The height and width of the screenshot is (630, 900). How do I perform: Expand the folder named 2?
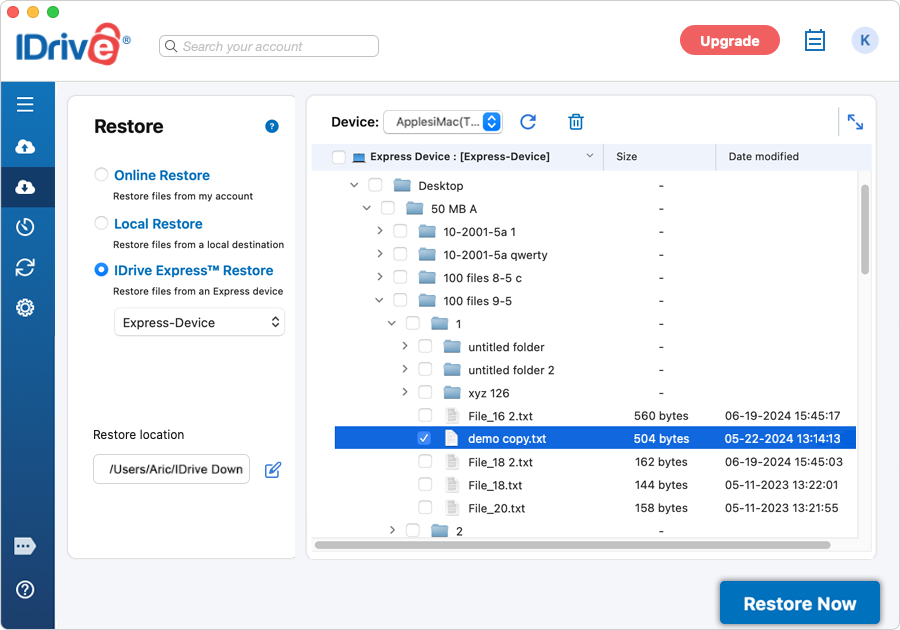[392, 530]
